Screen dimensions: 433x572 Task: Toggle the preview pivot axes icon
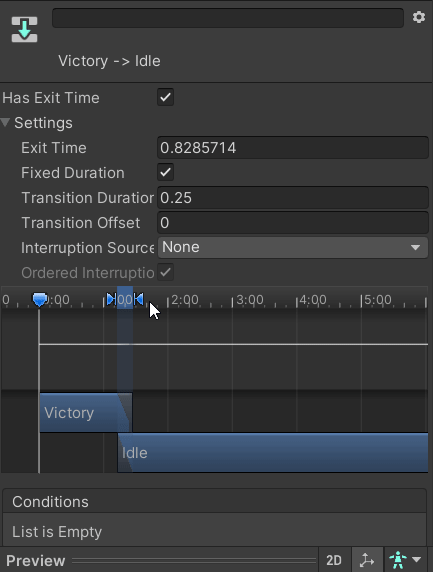pos(367,560)
